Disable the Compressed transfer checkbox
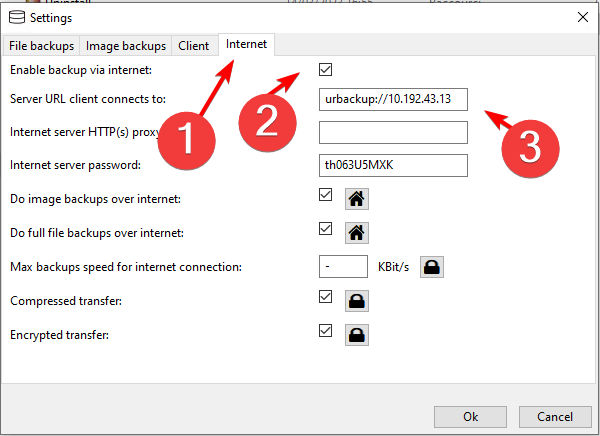The image size is (600, 436). click(x=325, y=297)
